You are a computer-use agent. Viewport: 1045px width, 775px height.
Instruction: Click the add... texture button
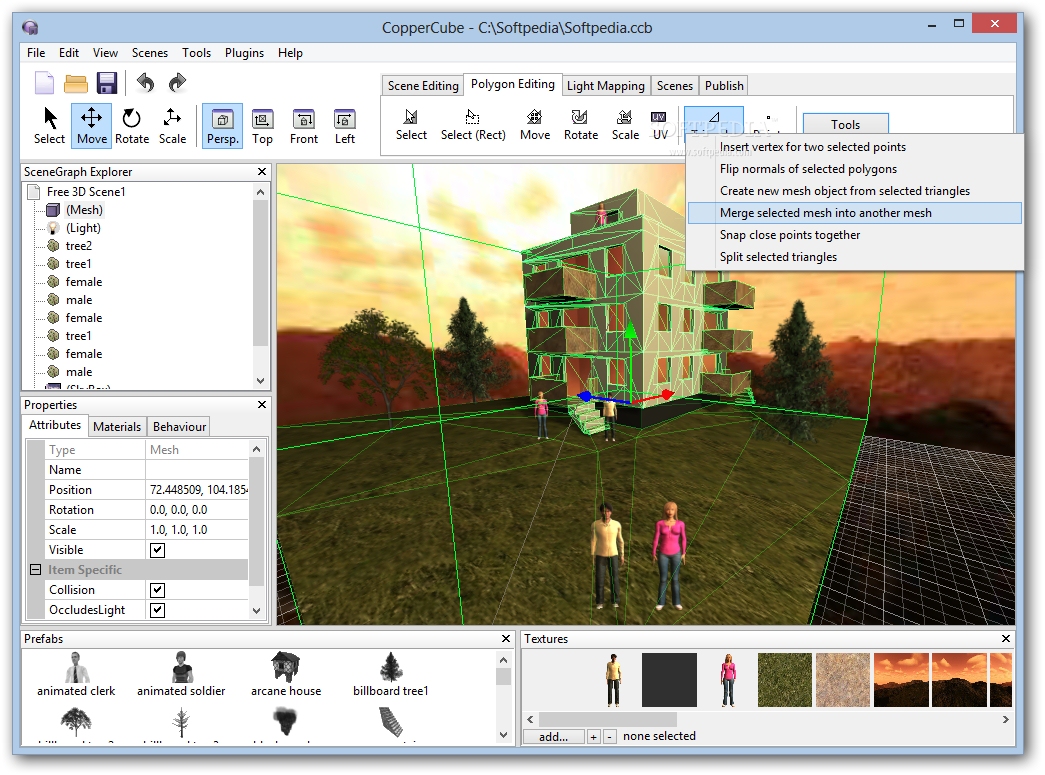point(554,736)
